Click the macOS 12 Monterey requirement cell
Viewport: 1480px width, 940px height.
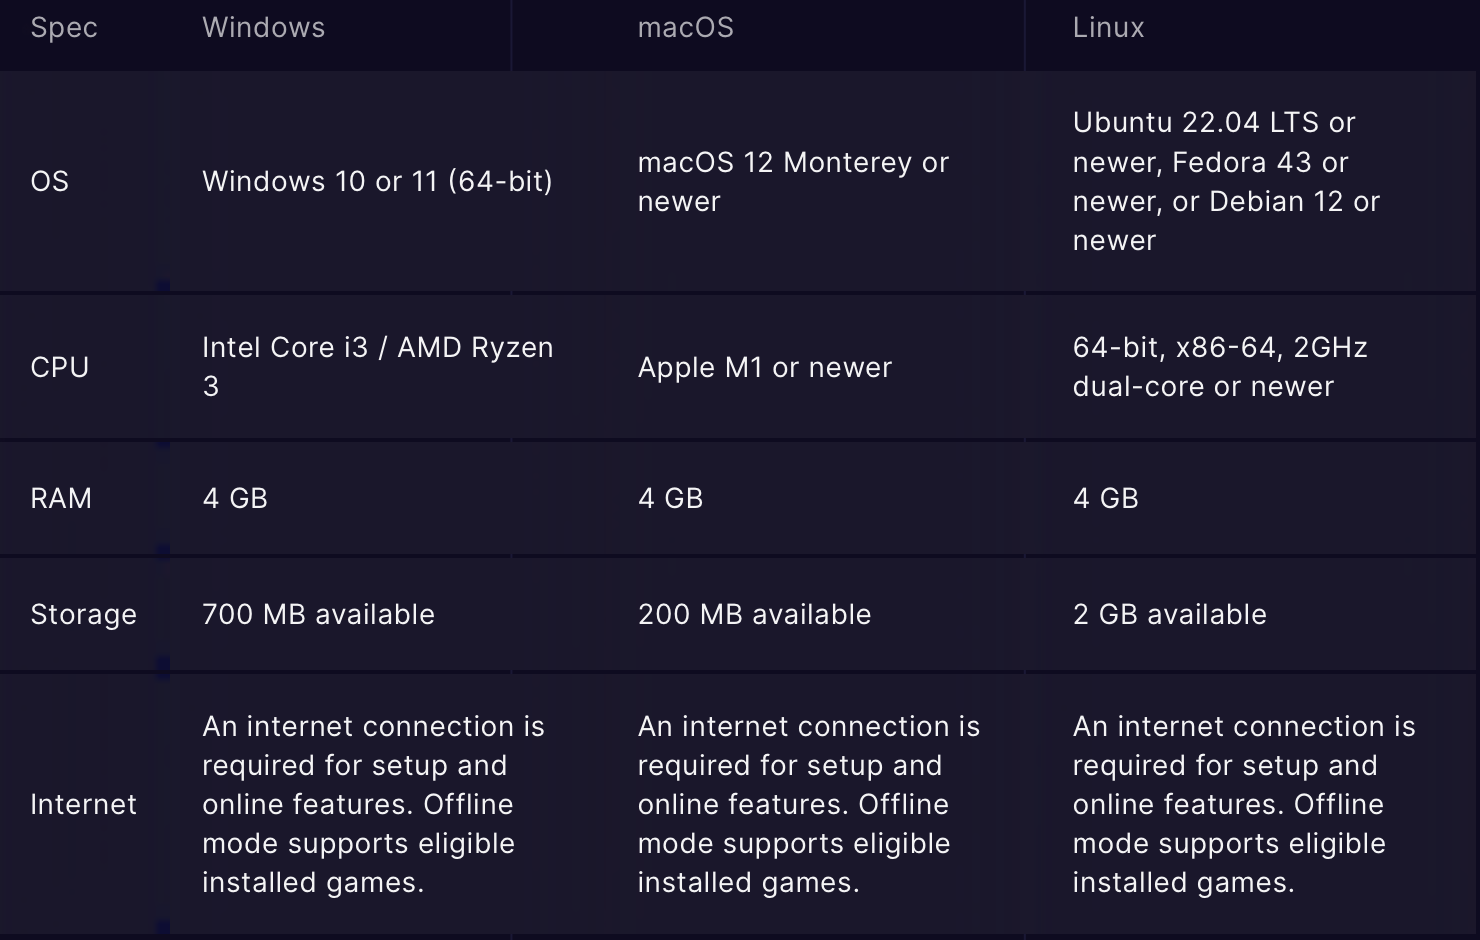pos(793,181)
